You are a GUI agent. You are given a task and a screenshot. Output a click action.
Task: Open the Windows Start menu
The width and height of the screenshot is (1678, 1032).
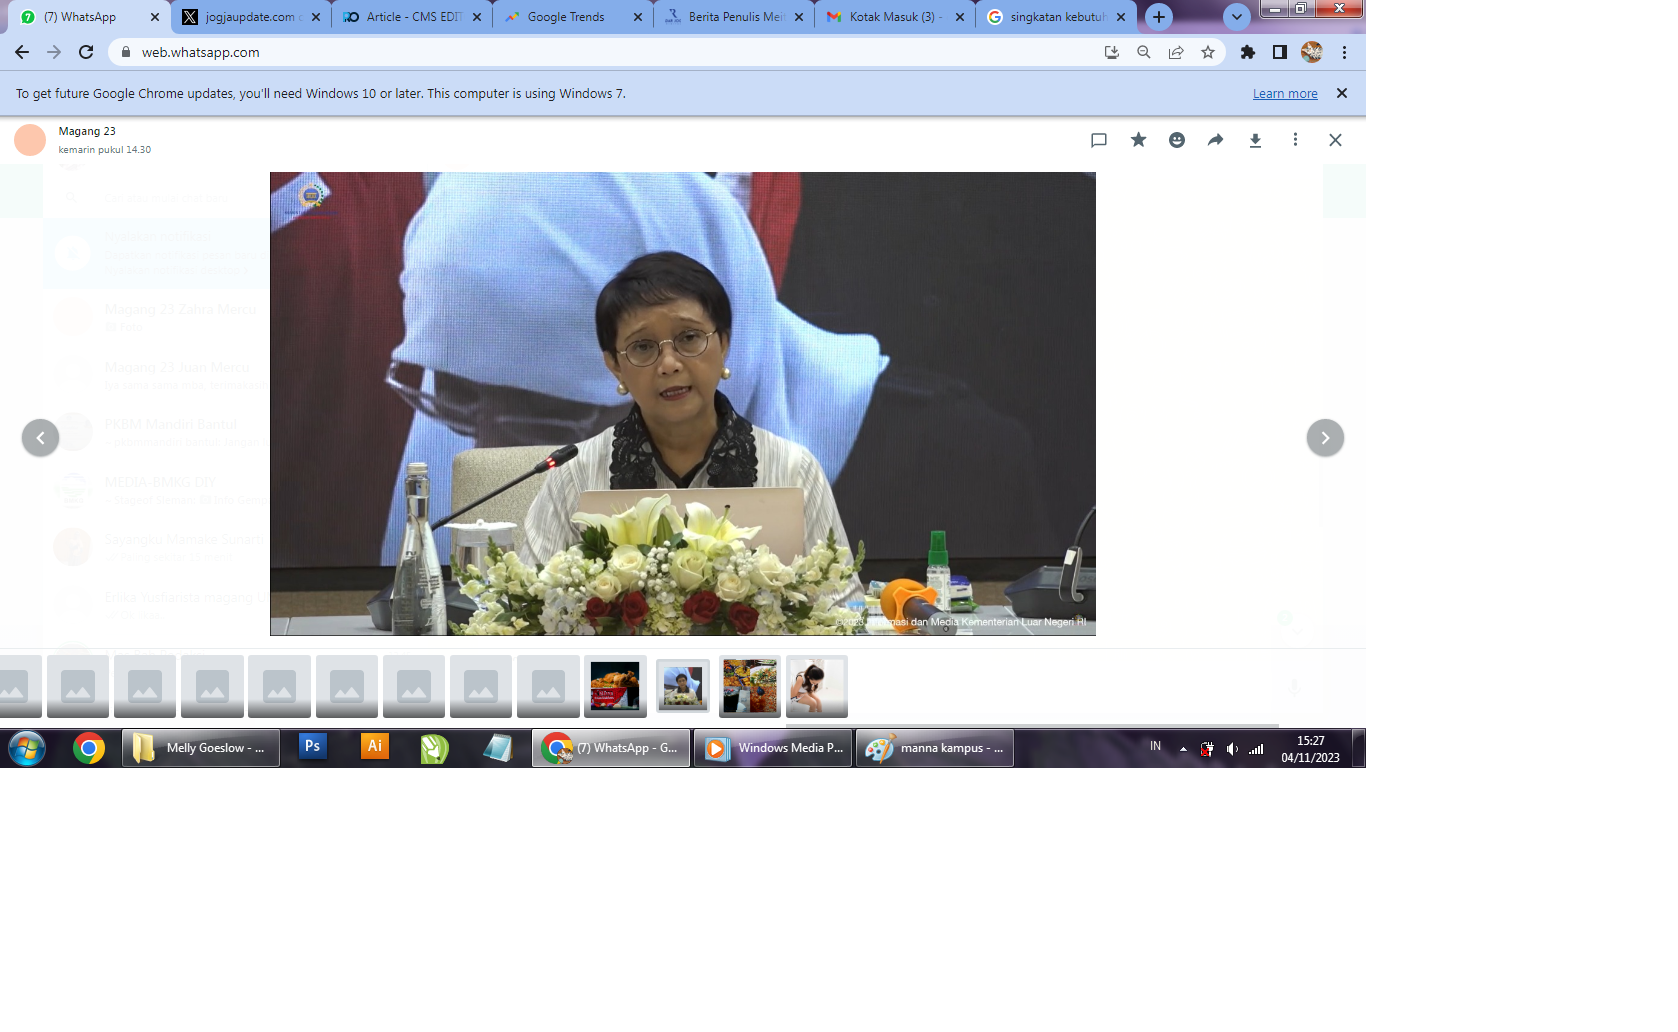click(27, 748)
